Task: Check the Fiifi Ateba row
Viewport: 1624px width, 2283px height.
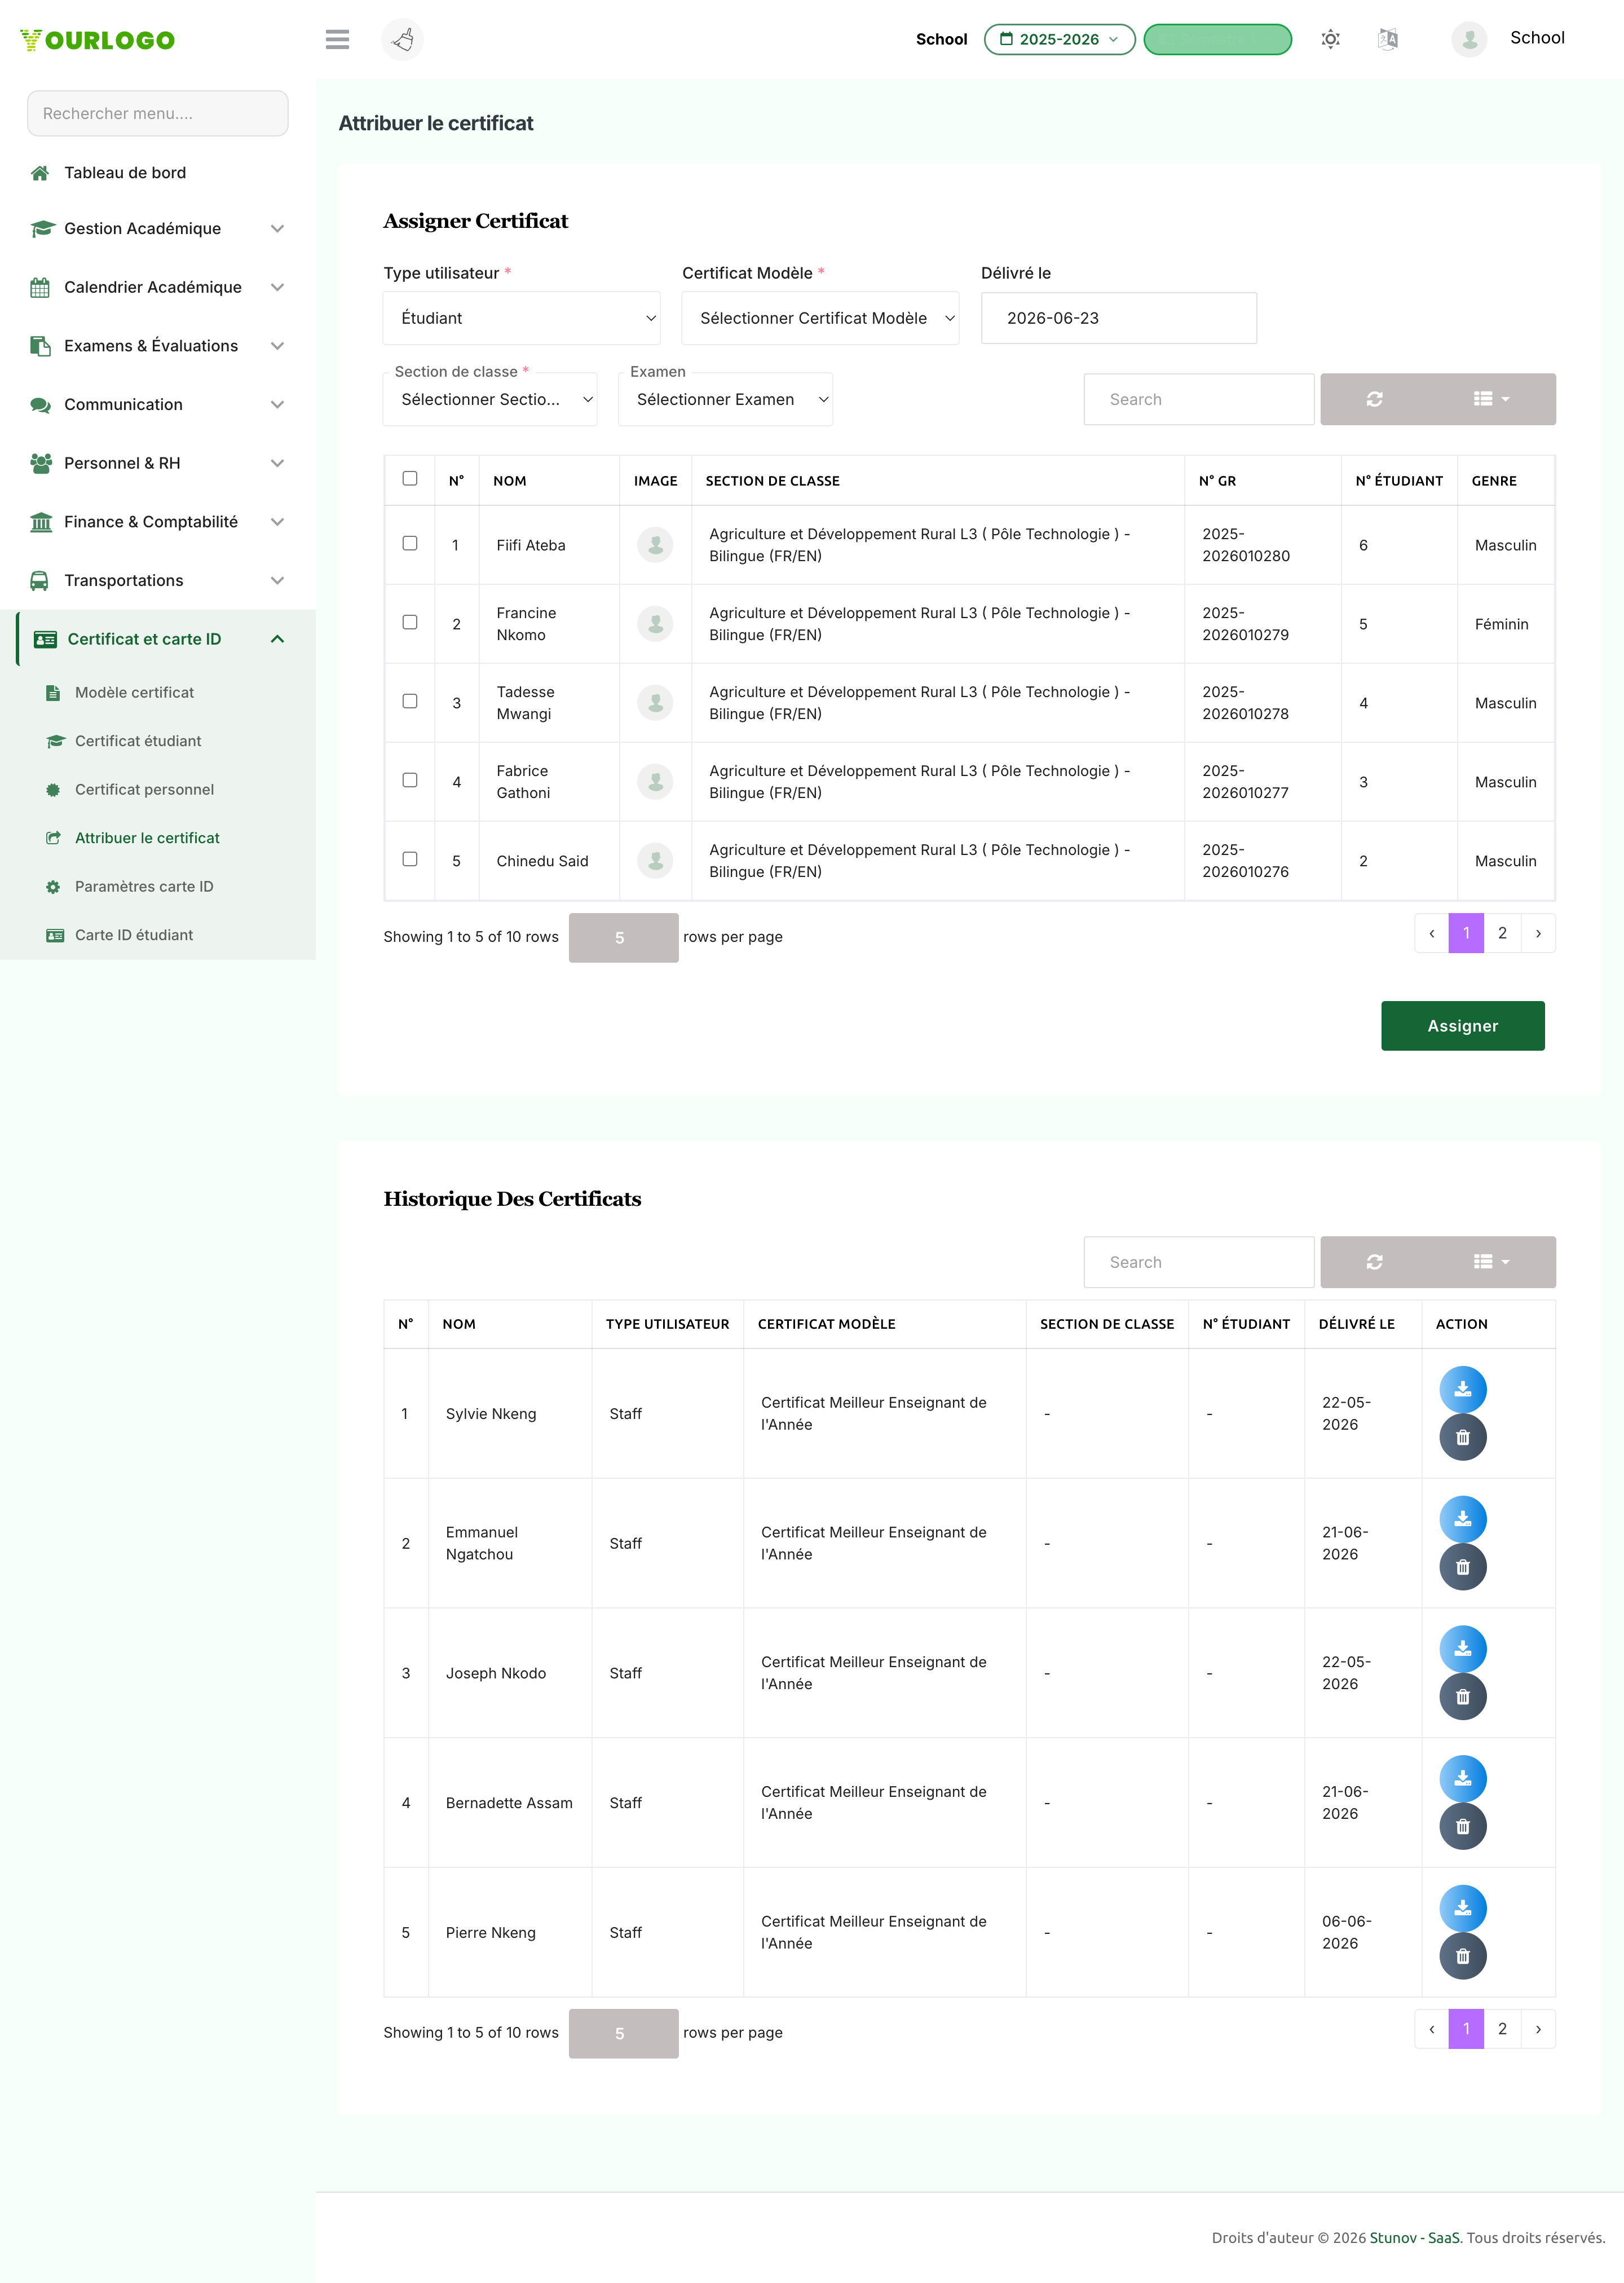Action: pyautogui.click(x=410, y=544)
